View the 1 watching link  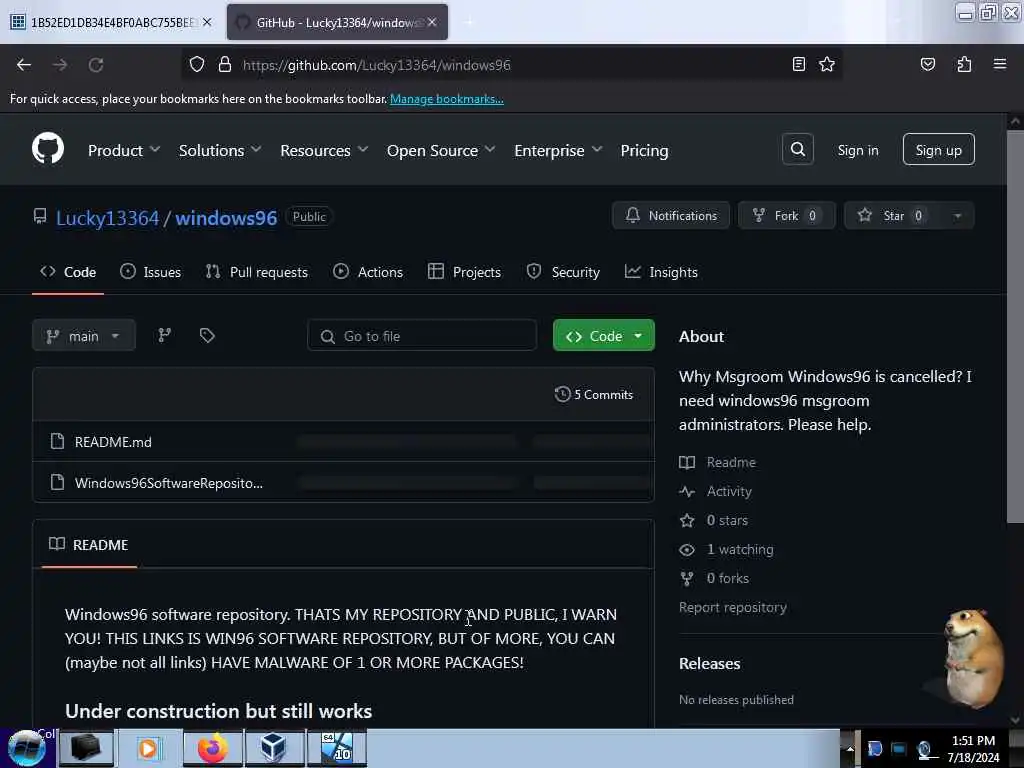tap(740, 549)
